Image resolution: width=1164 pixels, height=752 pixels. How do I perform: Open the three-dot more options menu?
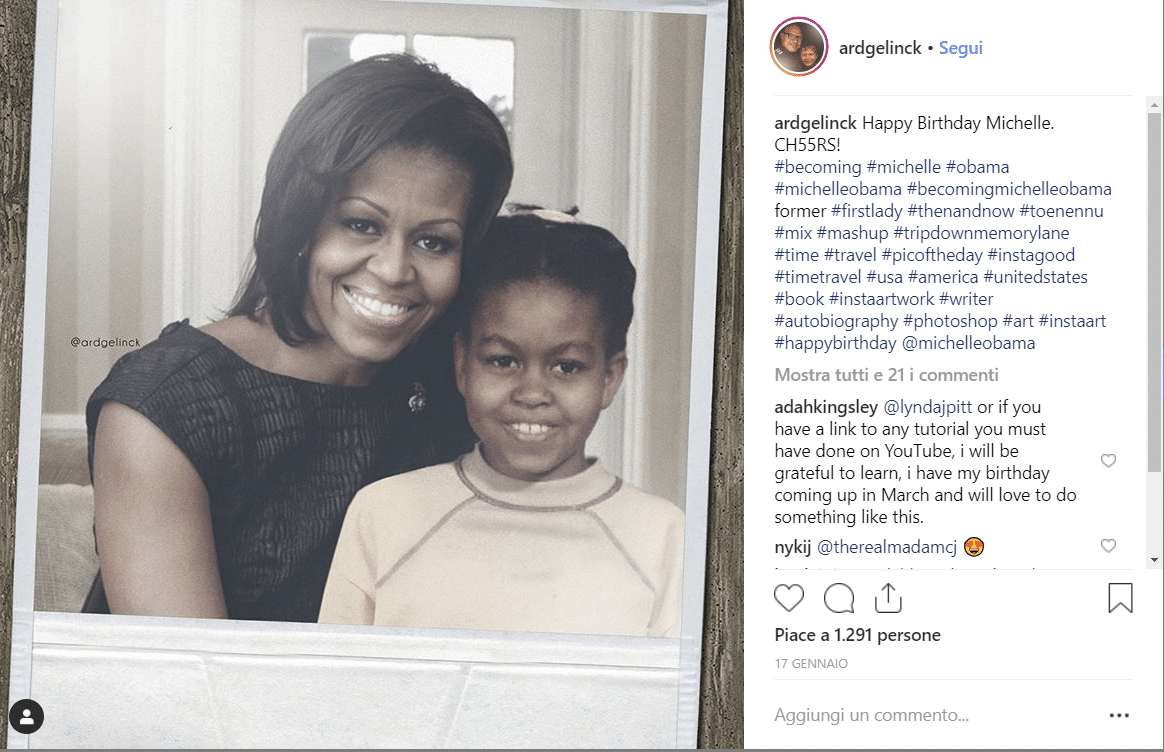(x=1119, y=716)
